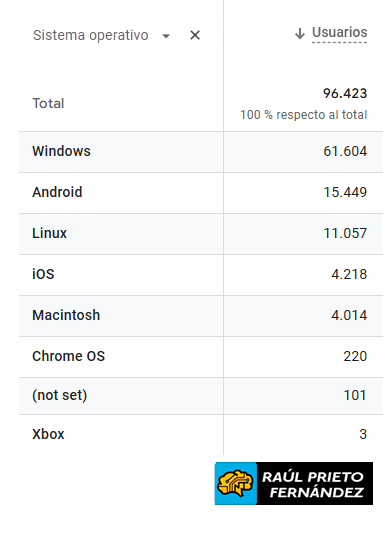Open the Sistema operativo dimension dropdown arrow
390x534 pixels.
coord(166,36)
